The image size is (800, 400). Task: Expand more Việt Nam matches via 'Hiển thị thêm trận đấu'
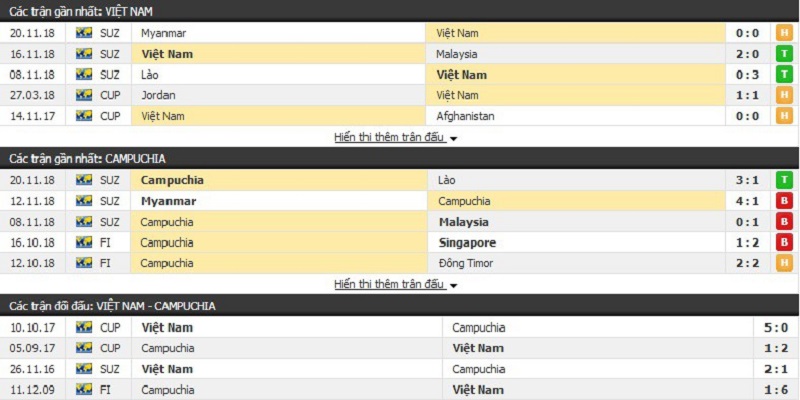(389, 137)
